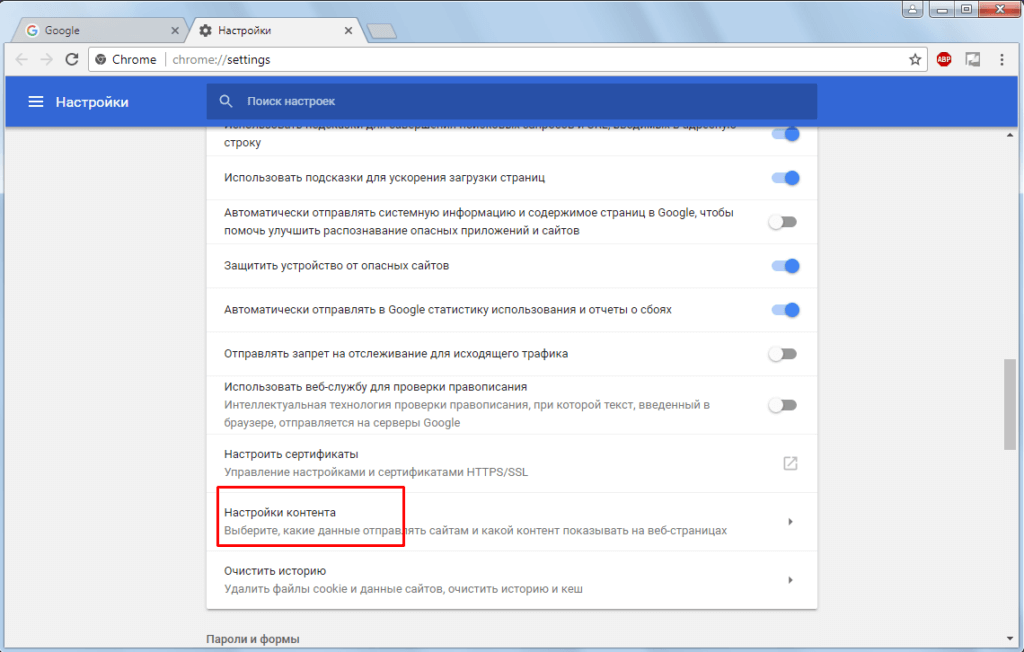Toggle protect device from dangerous sites
The width and height of the screenshot is (1024, 652).
coord(786,266)
